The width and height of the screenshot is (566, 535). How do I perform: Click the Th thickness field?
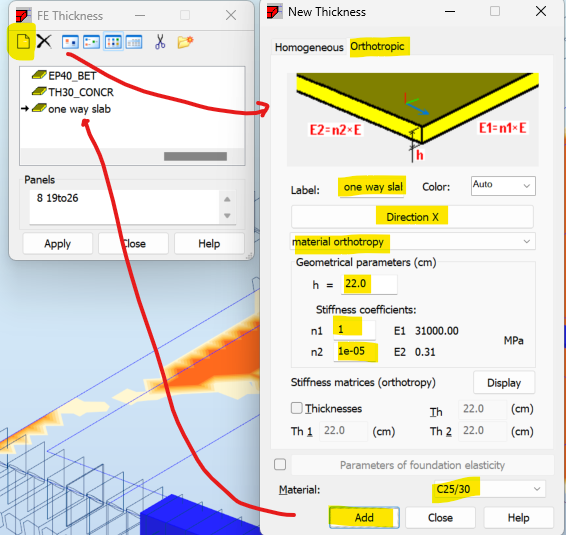coord(482,409)
